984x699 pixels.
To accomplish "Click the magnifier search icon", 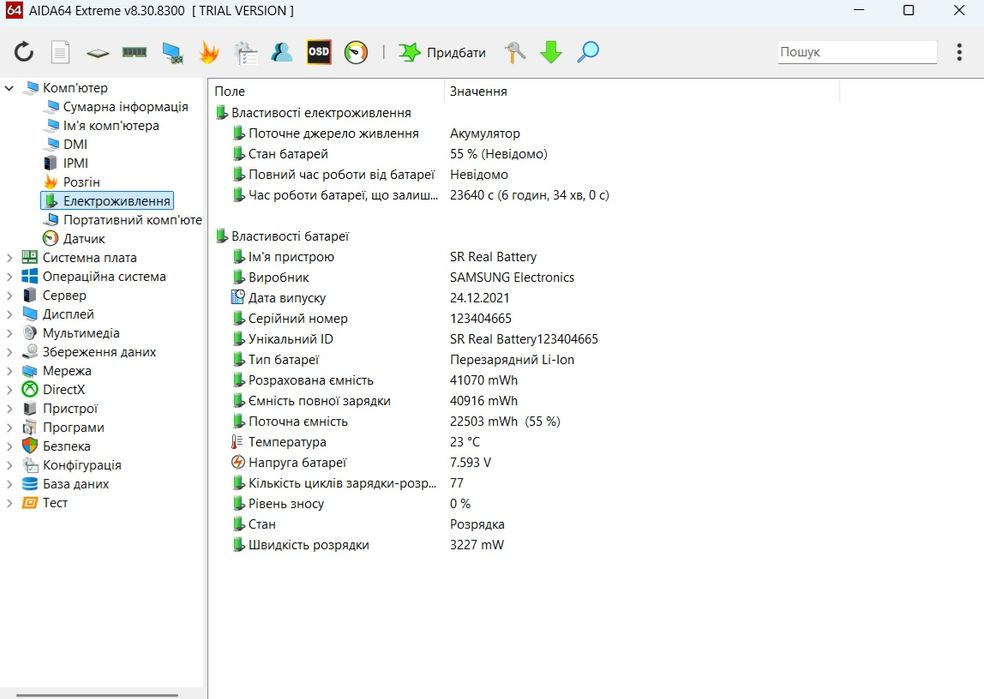I will [588, 52].
